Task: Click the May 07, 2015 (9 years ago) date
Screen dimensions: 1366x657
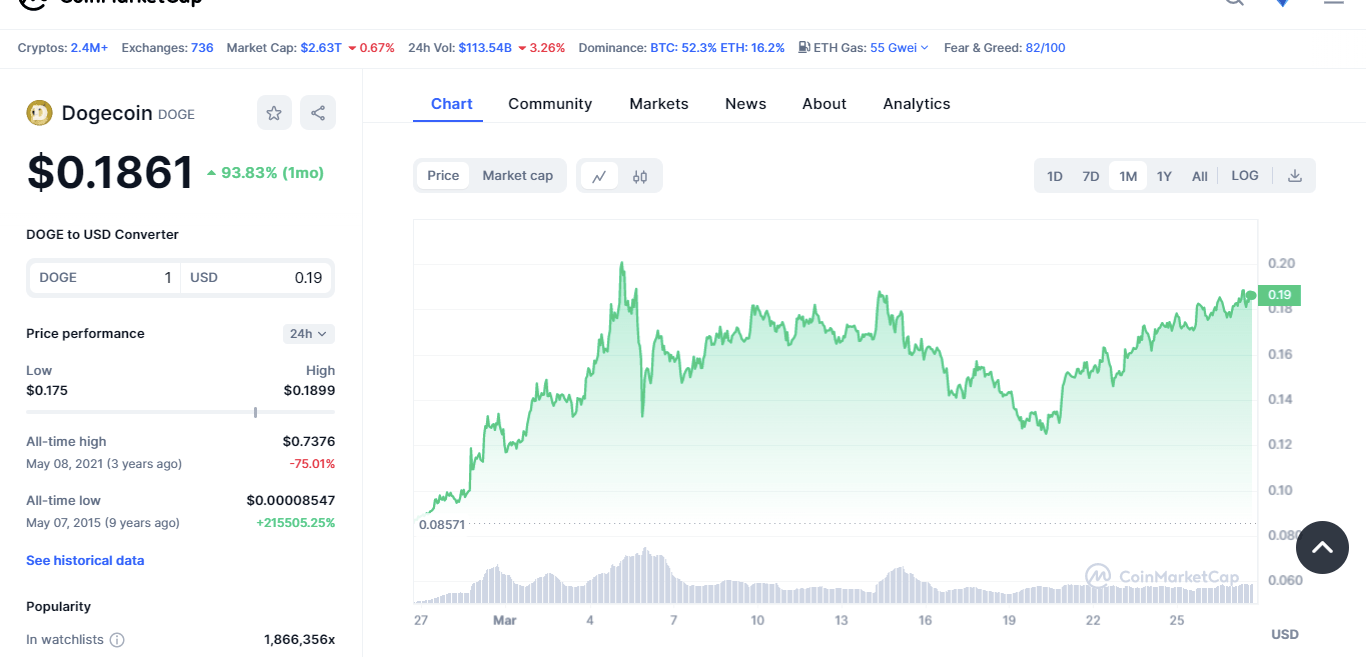Action: [x=103, y=523]
